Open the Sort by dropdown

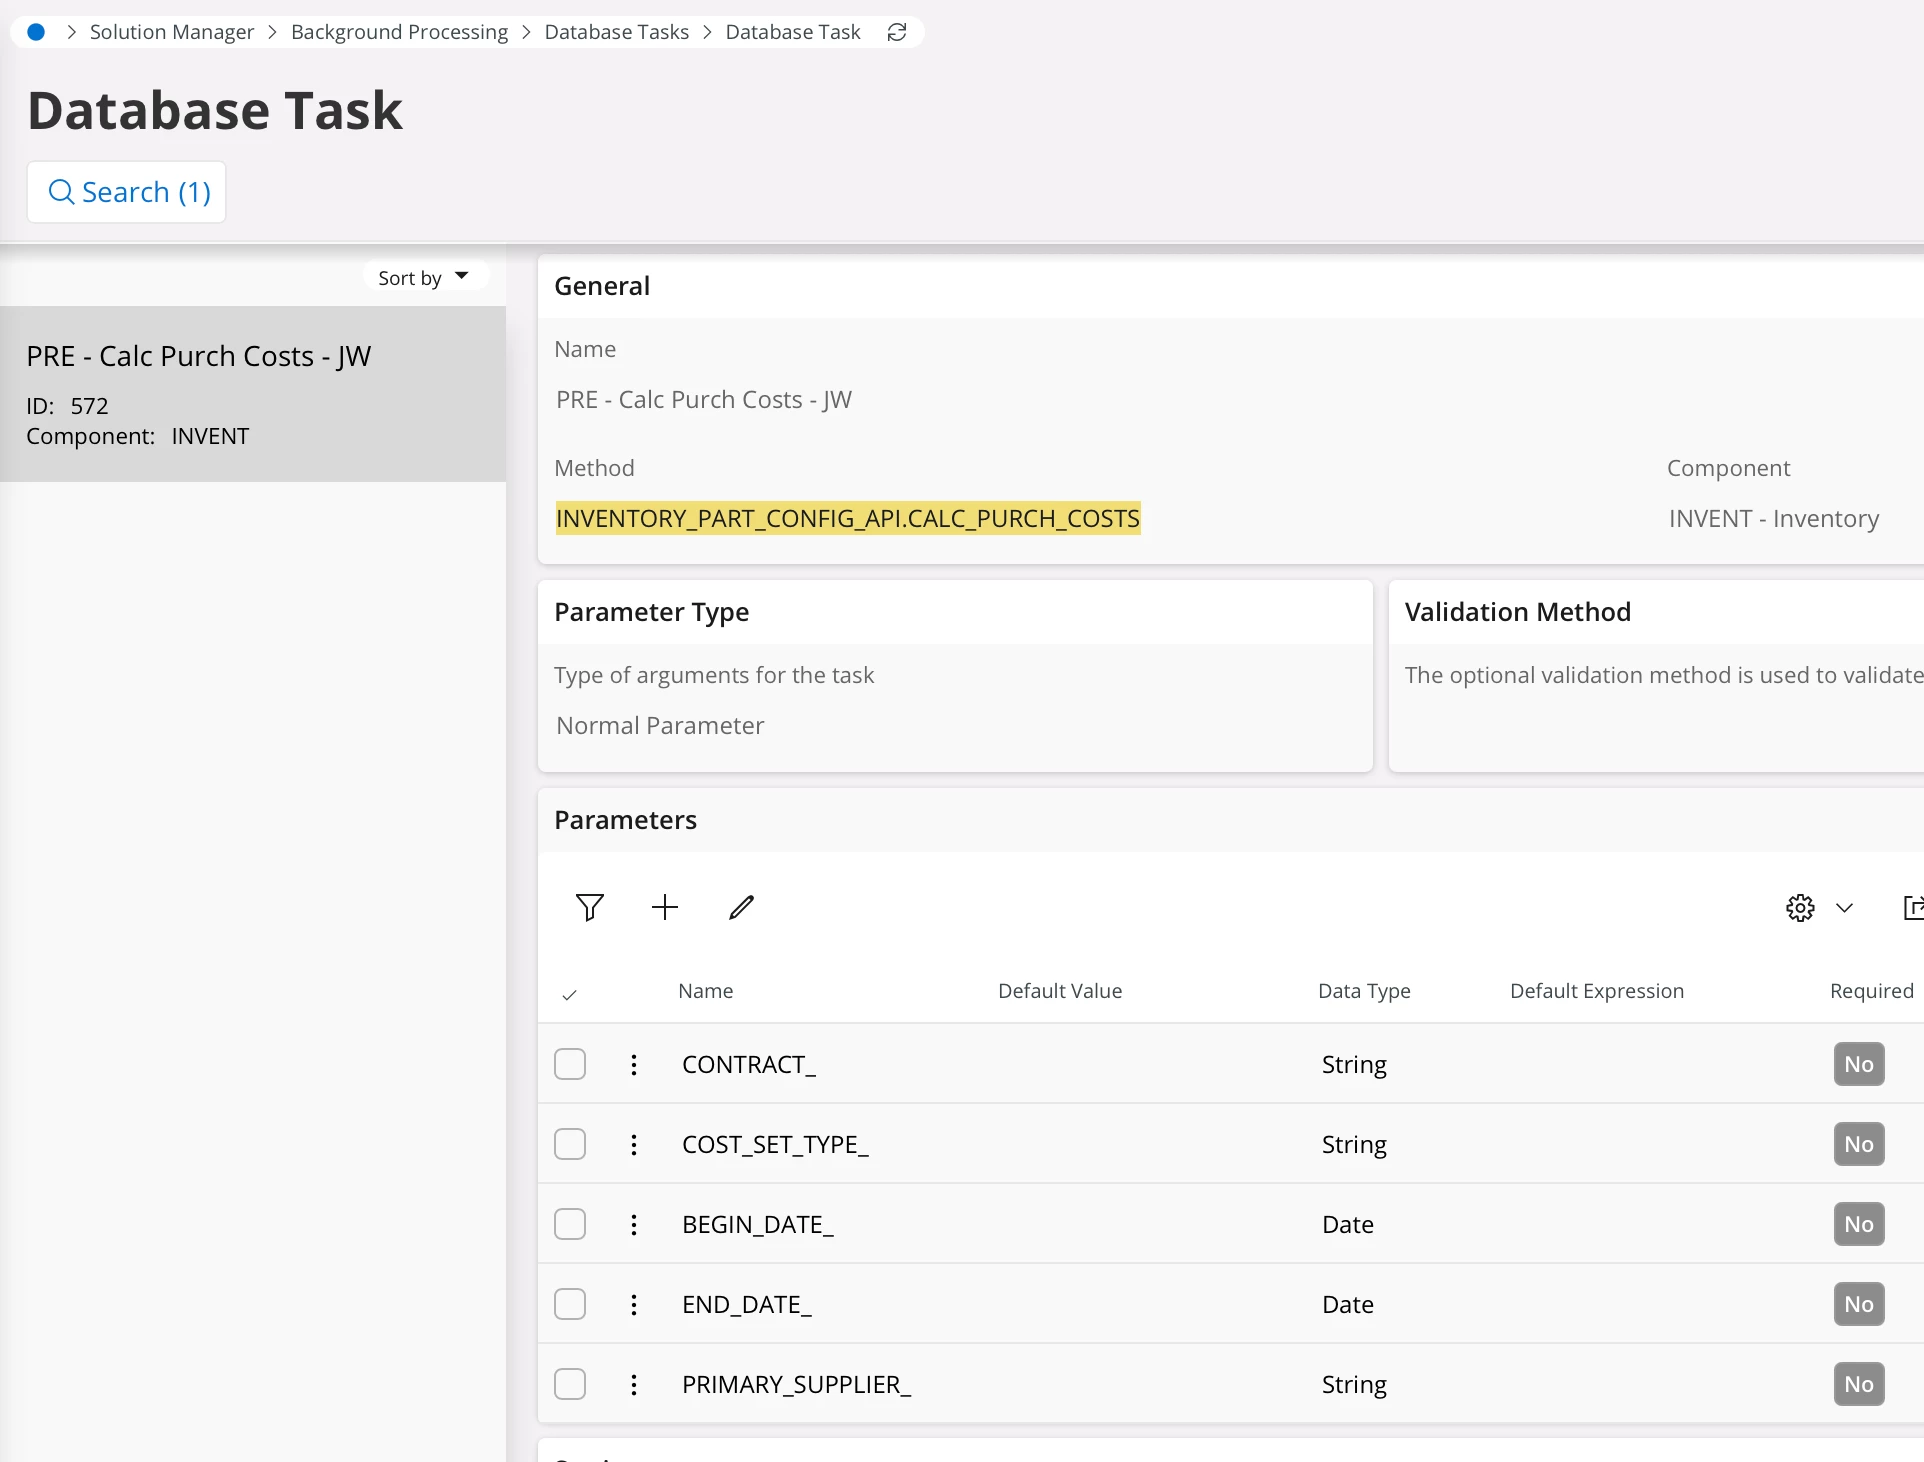pyautogui.click(x=424, y=277)
